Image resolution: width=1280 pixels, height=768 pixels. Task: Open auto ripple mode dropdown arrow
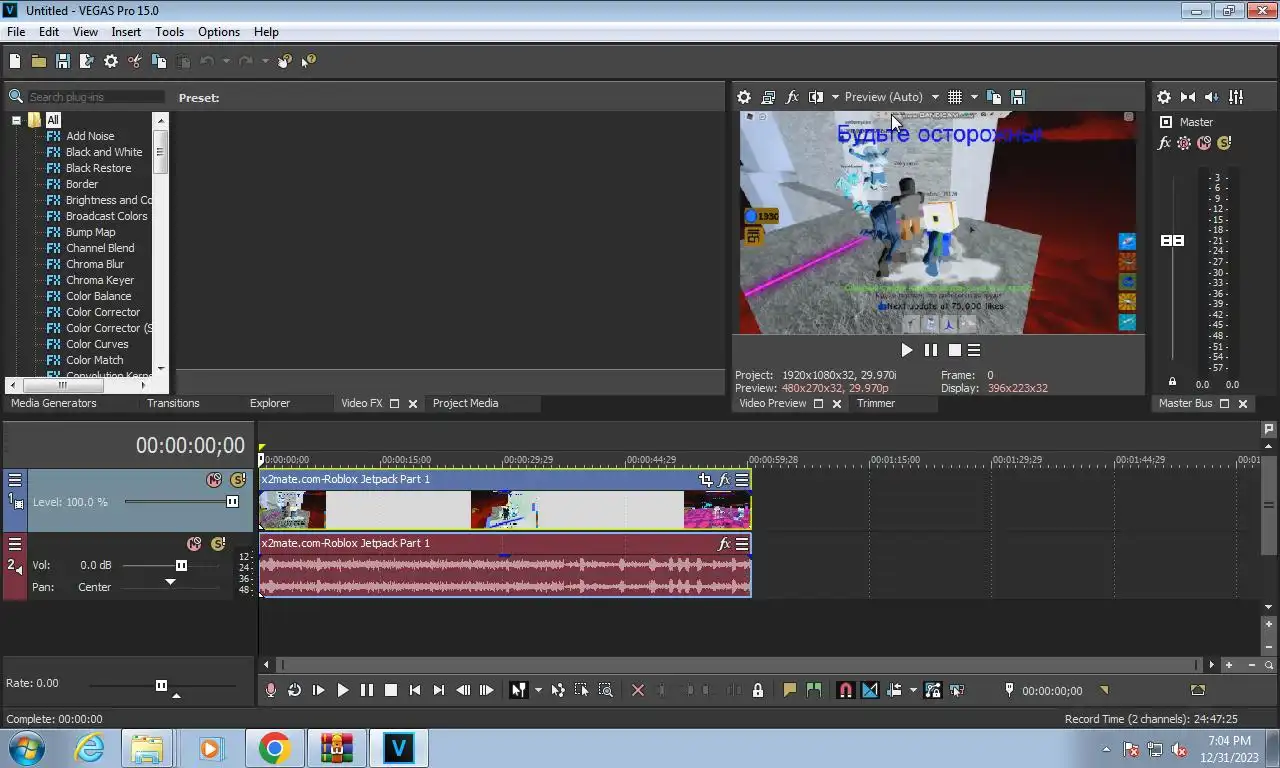click(x=913, y=690)
